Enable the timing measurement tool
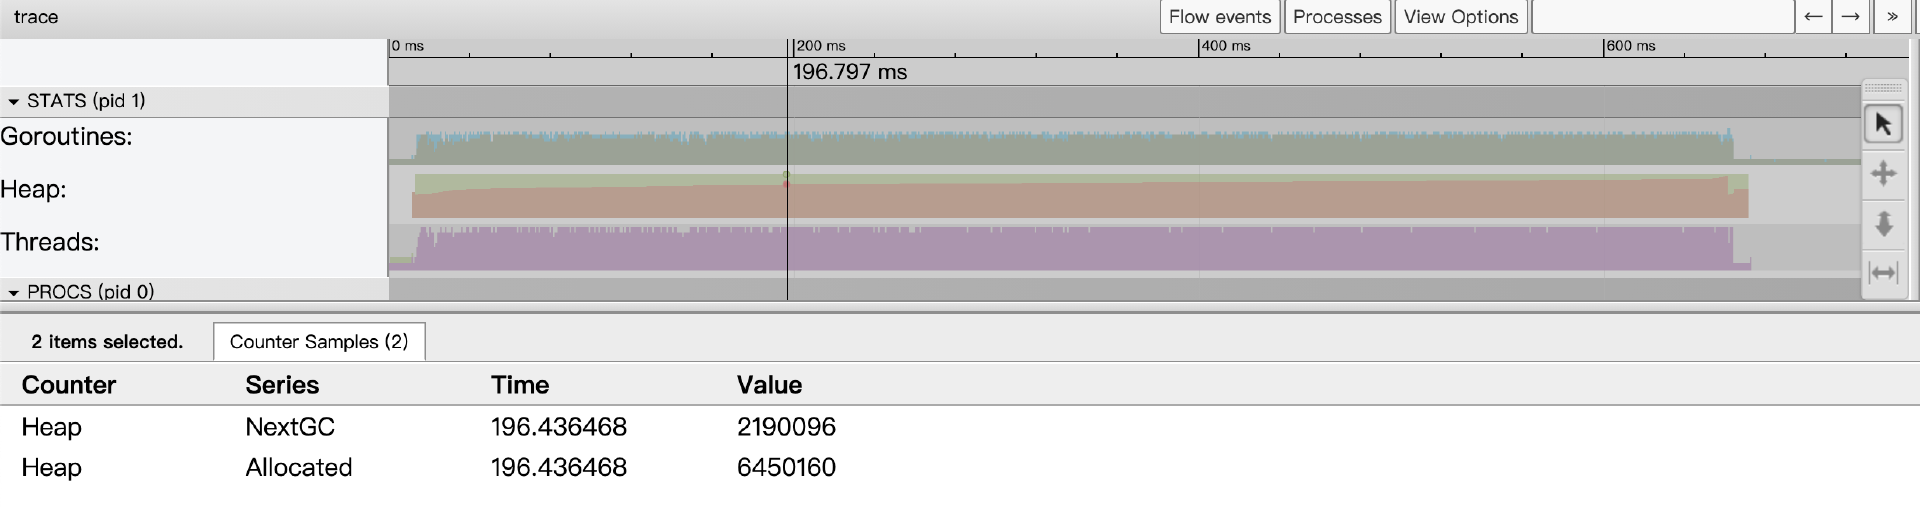Viewport: 1920px width, 507px height. pos(1883,272)
